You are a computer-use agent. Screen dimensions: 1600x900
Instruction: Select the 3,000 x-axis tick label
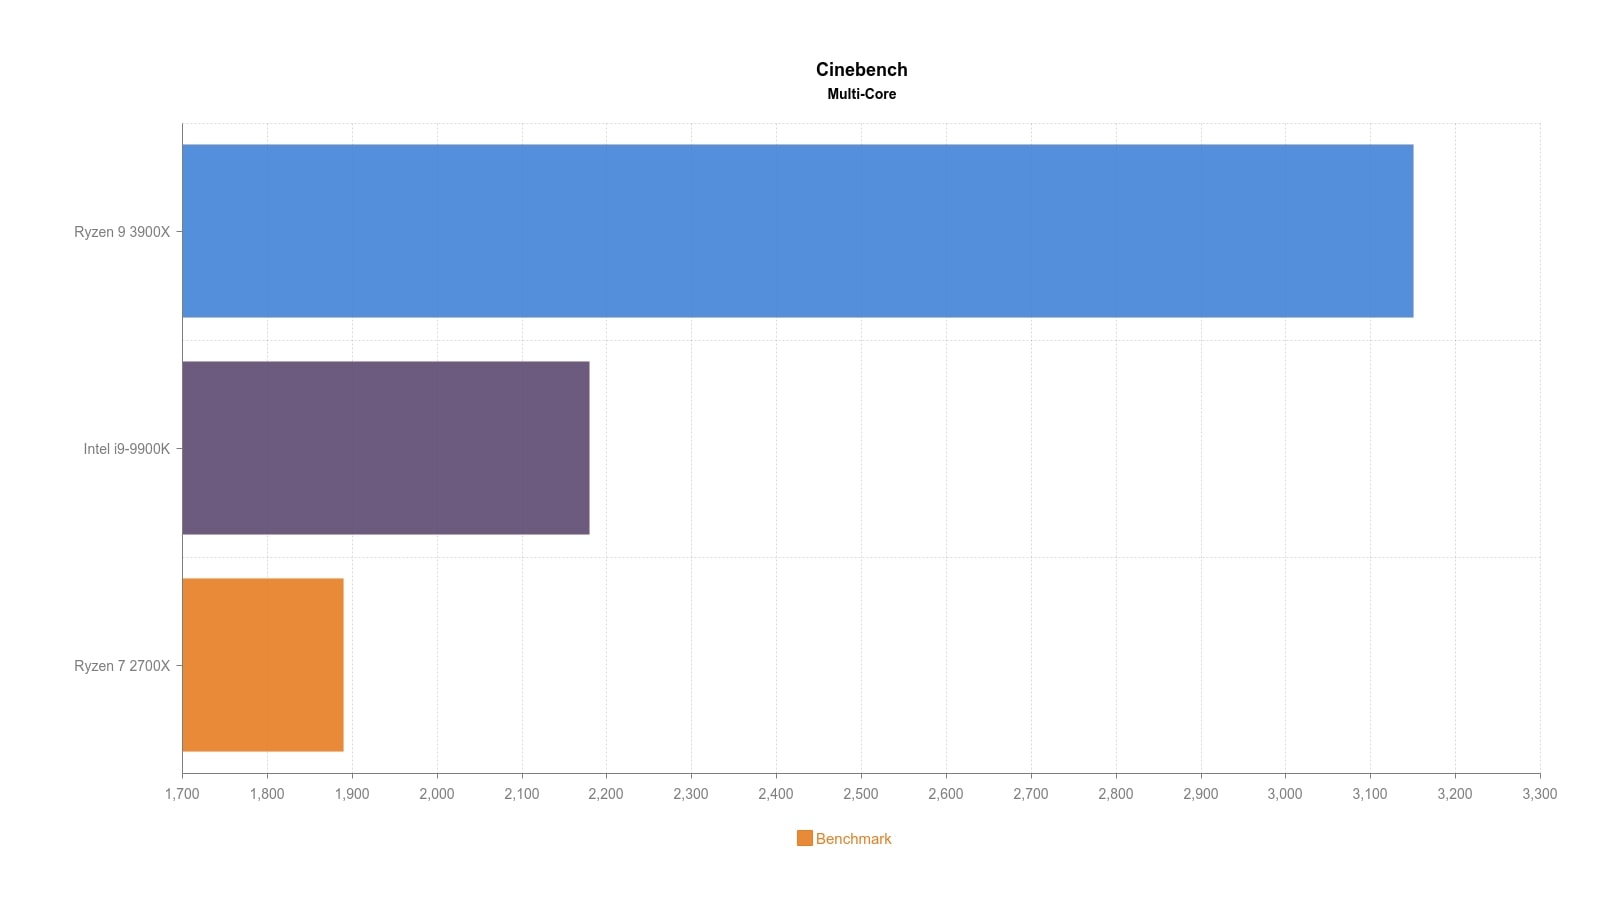pos(1285,794)
